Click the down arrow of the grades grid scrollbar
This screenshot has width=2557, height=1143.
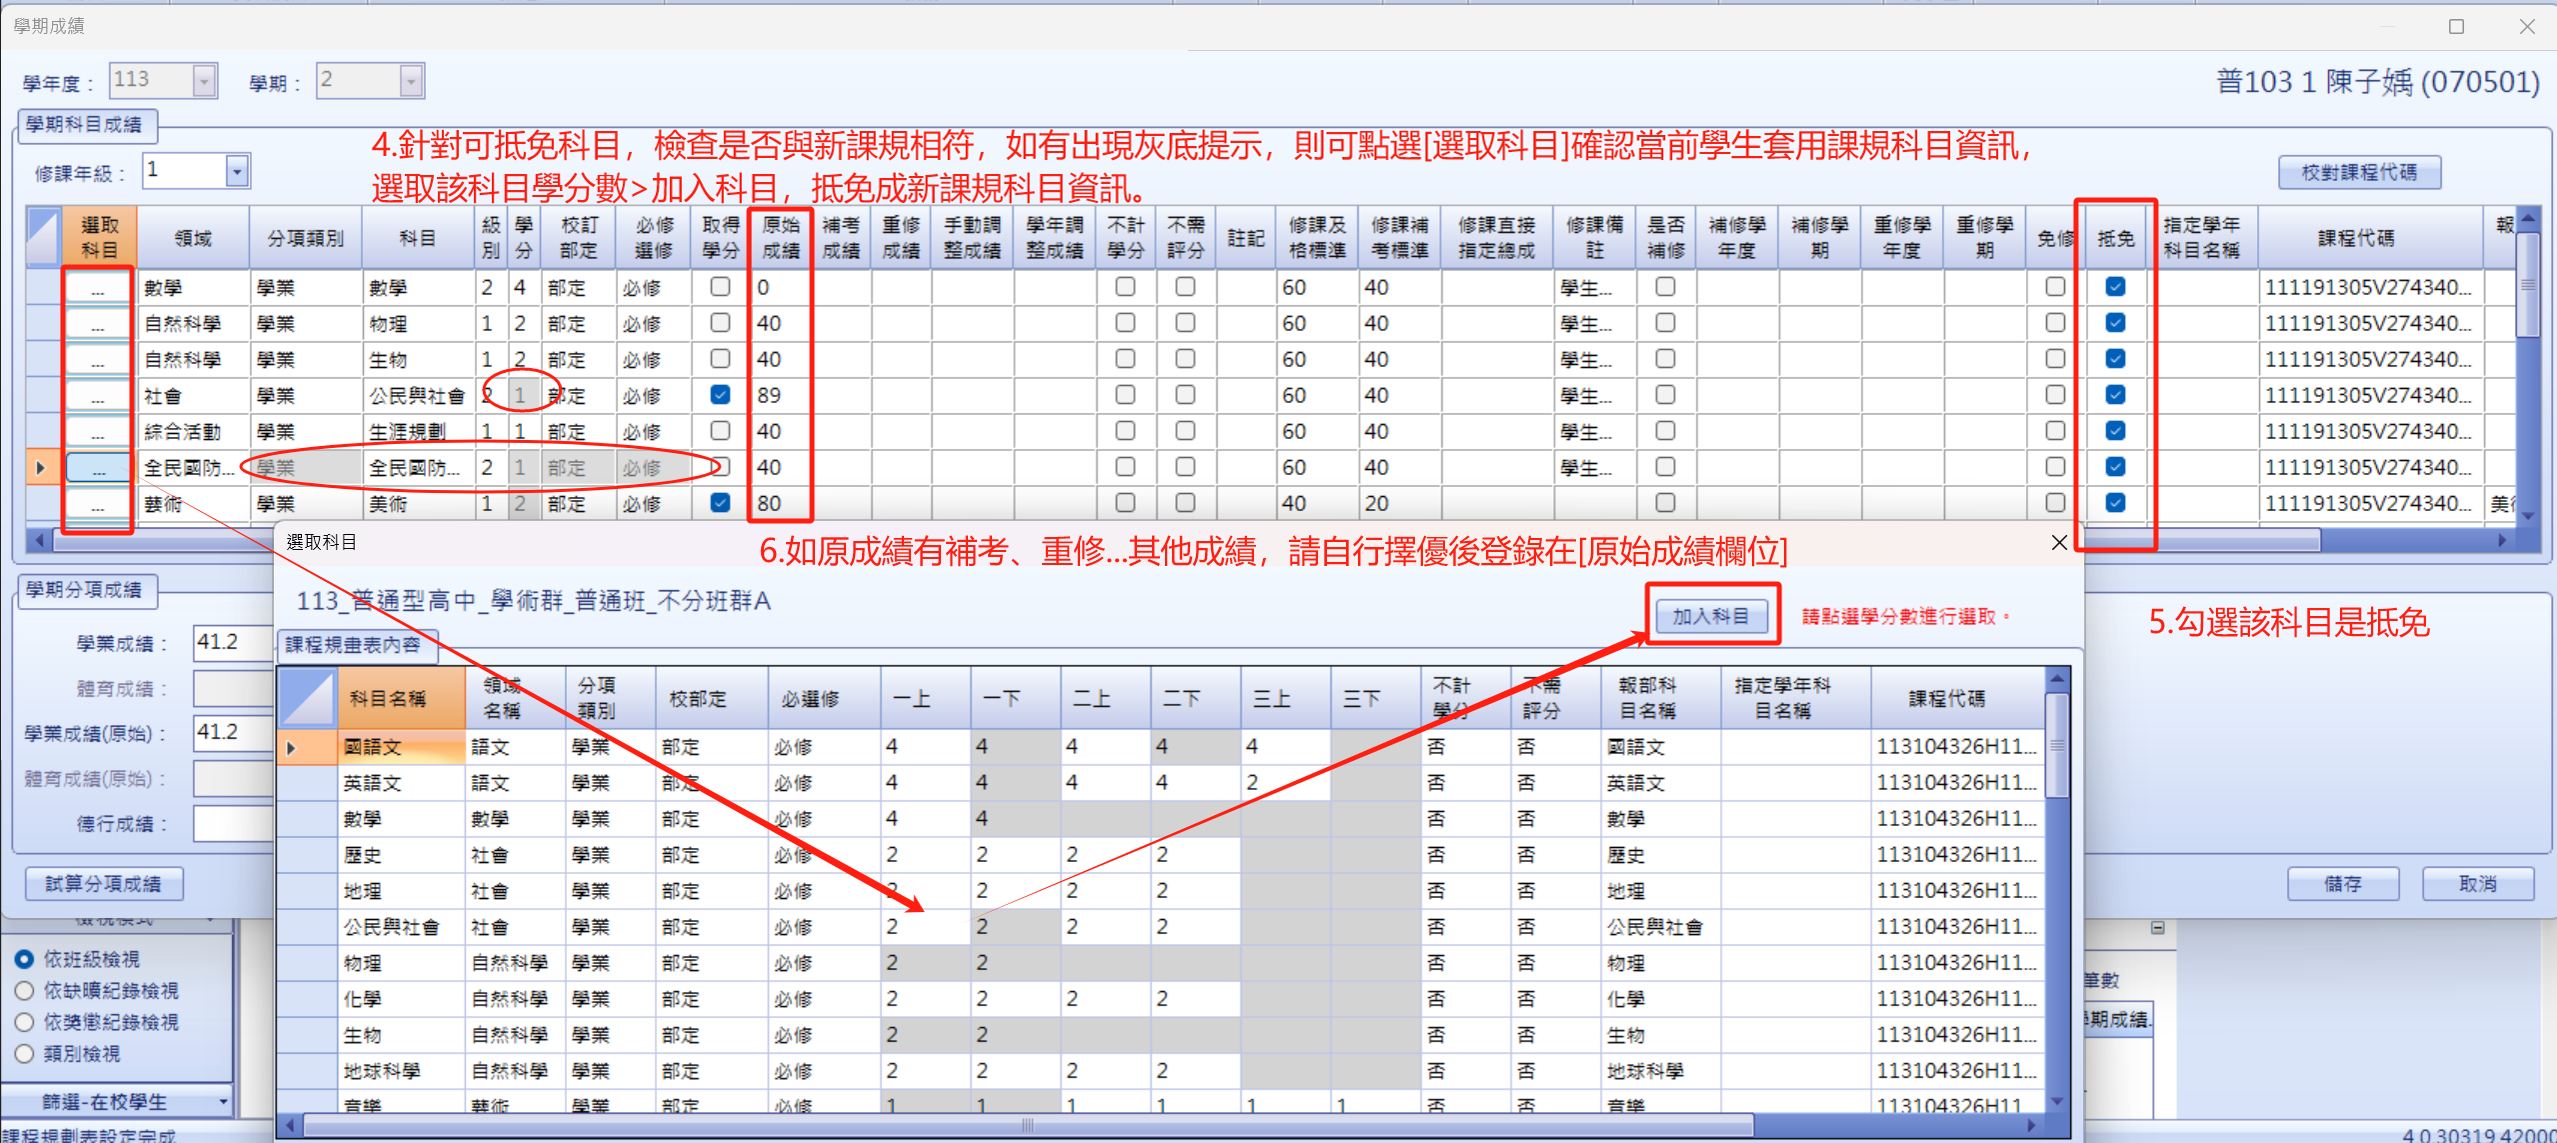pos(2528,516)
